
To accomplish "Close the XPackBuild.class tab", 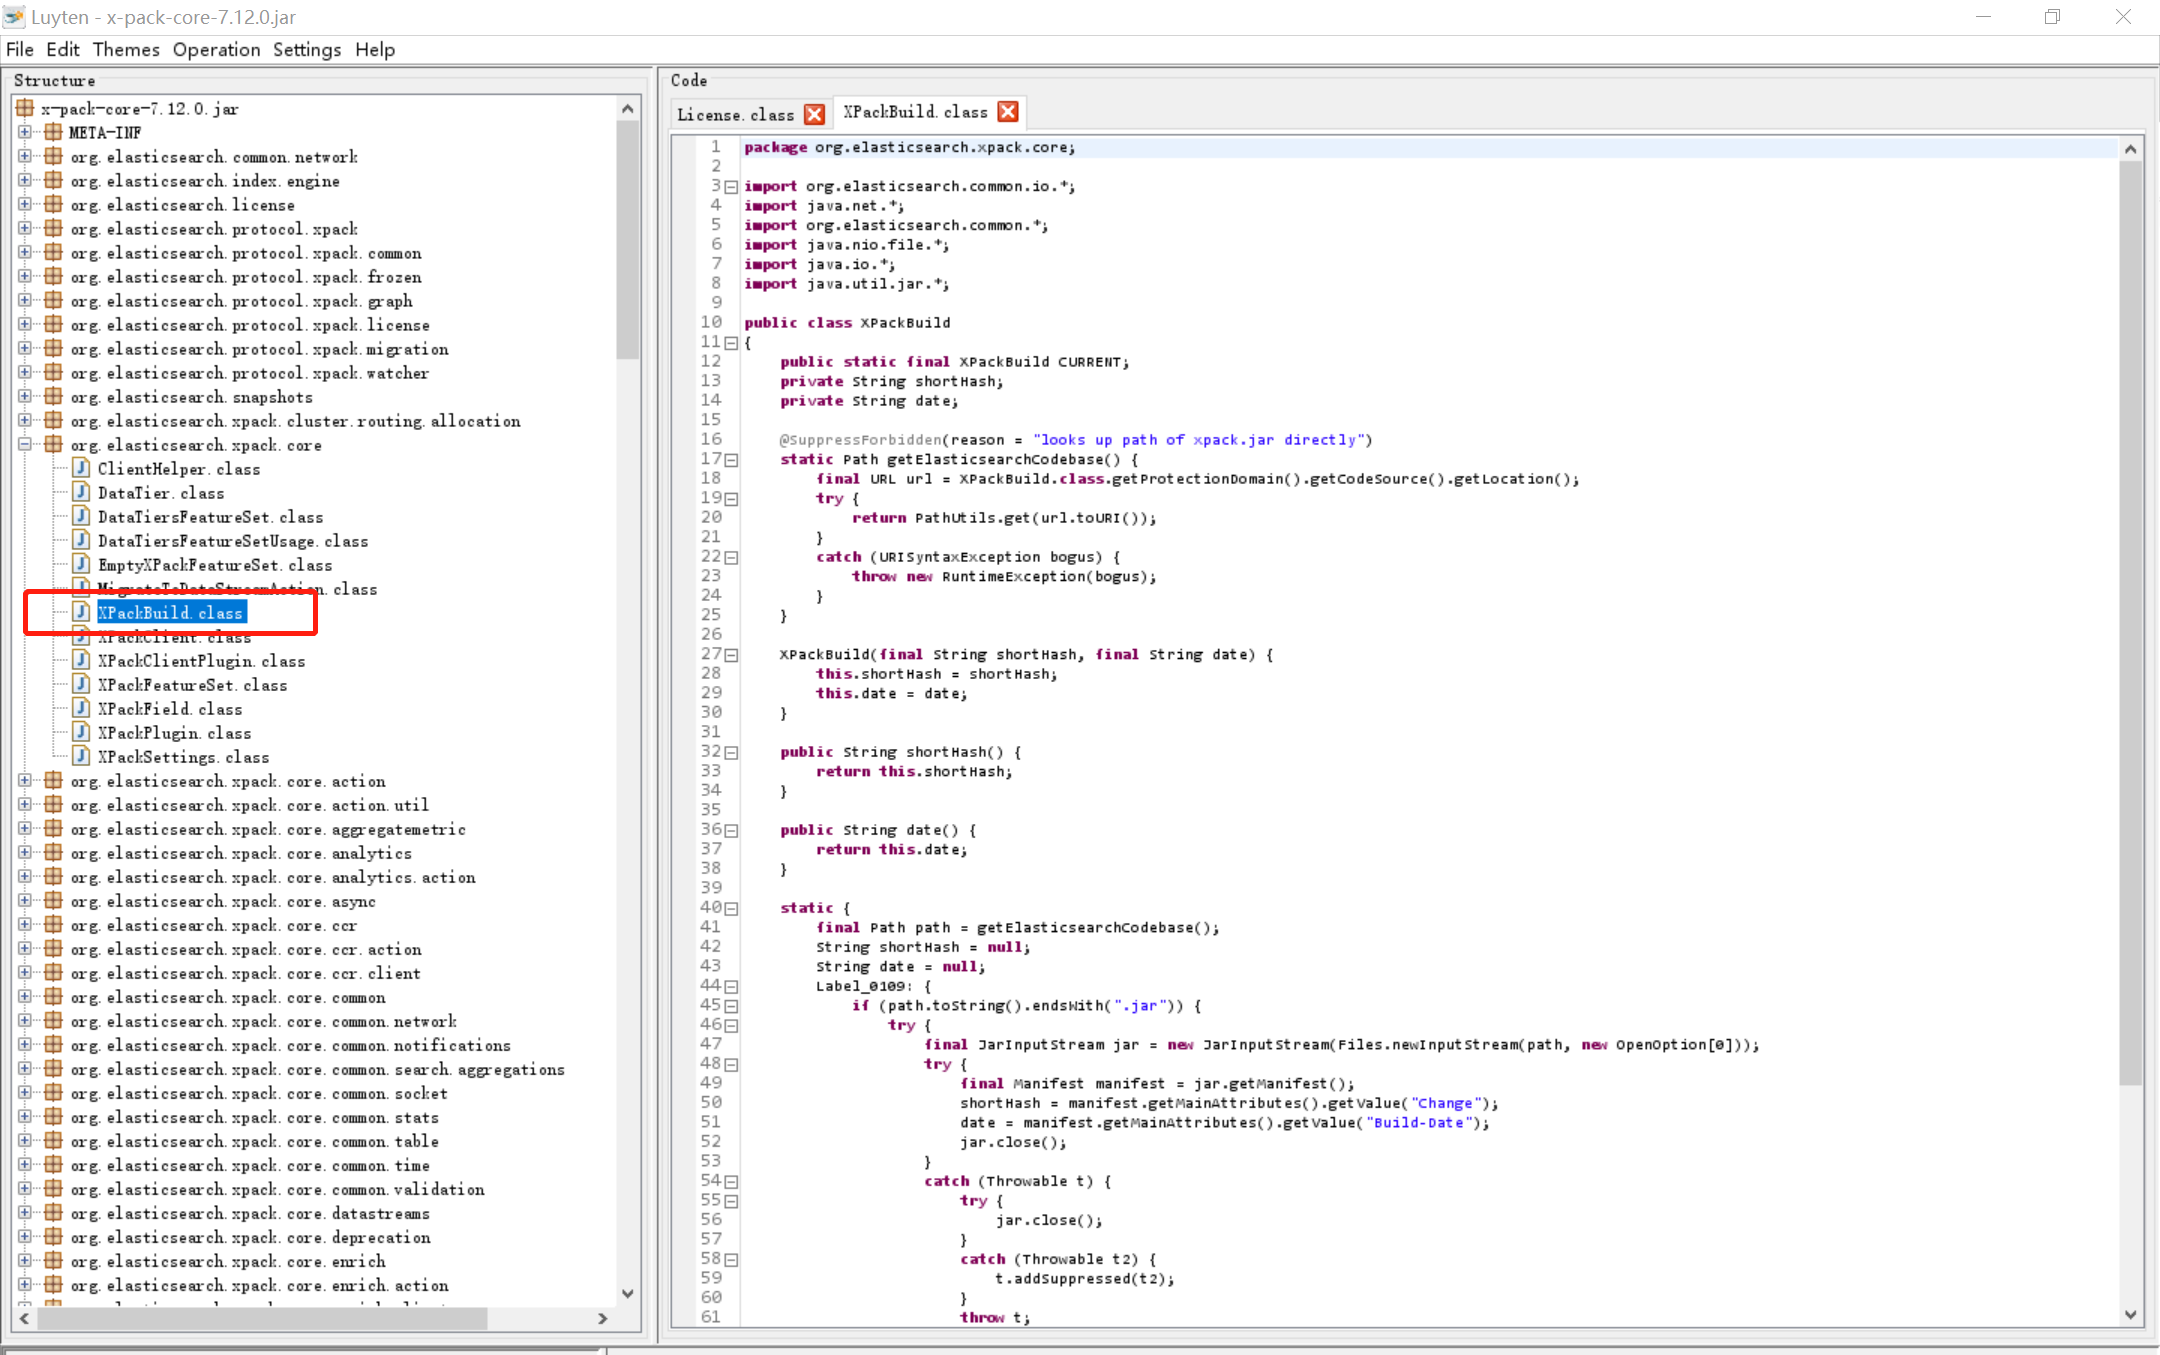I will pyautogui.click(x=1008, y=112).
